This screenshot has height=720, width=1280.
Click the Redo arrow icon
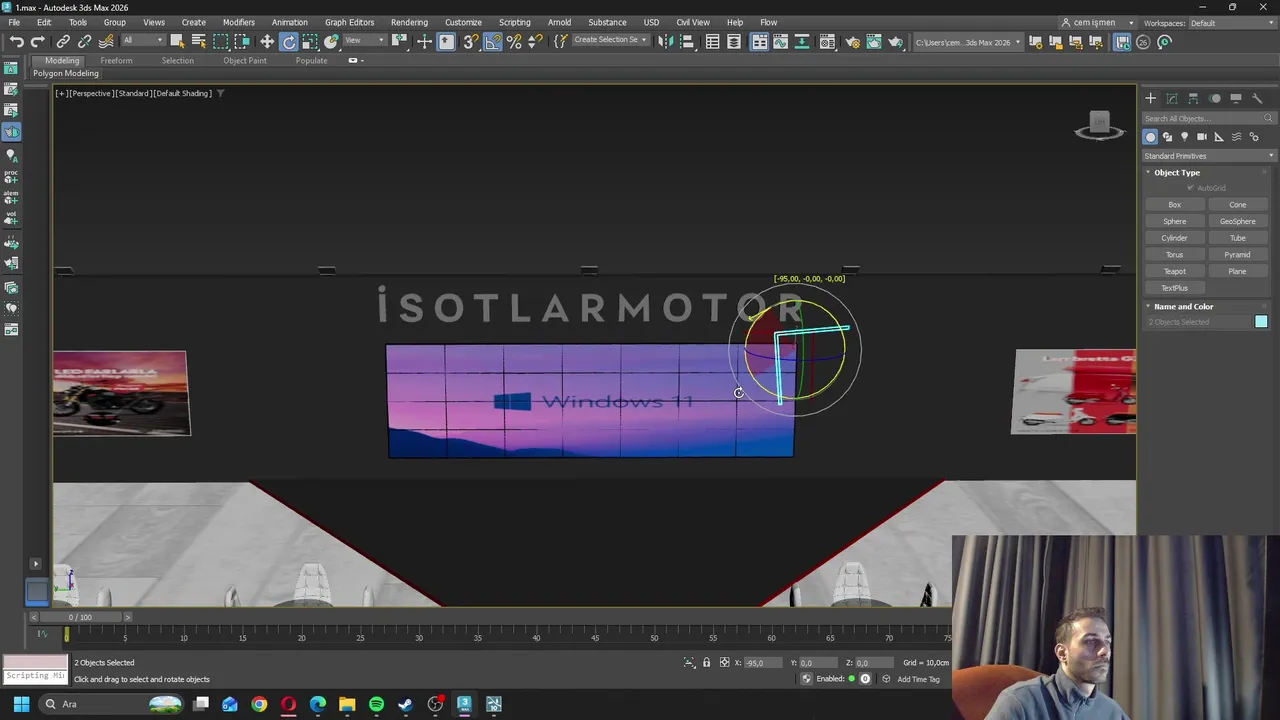[x=37, y=41]
